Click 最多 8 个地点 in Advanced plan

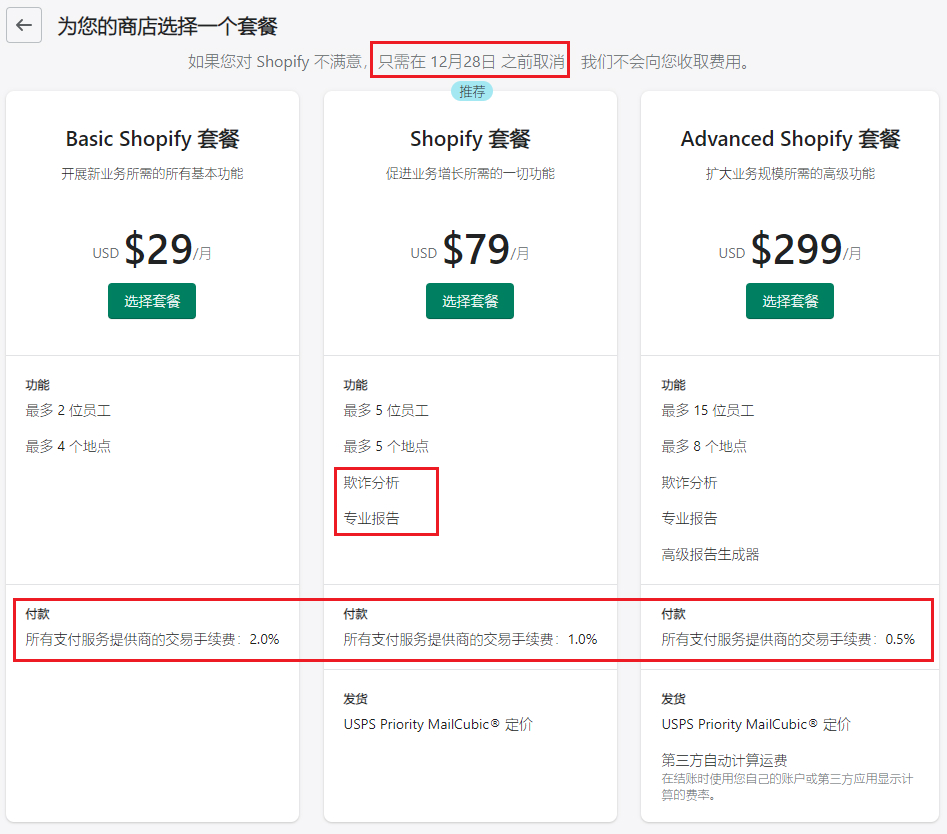[x=704, y=446]
